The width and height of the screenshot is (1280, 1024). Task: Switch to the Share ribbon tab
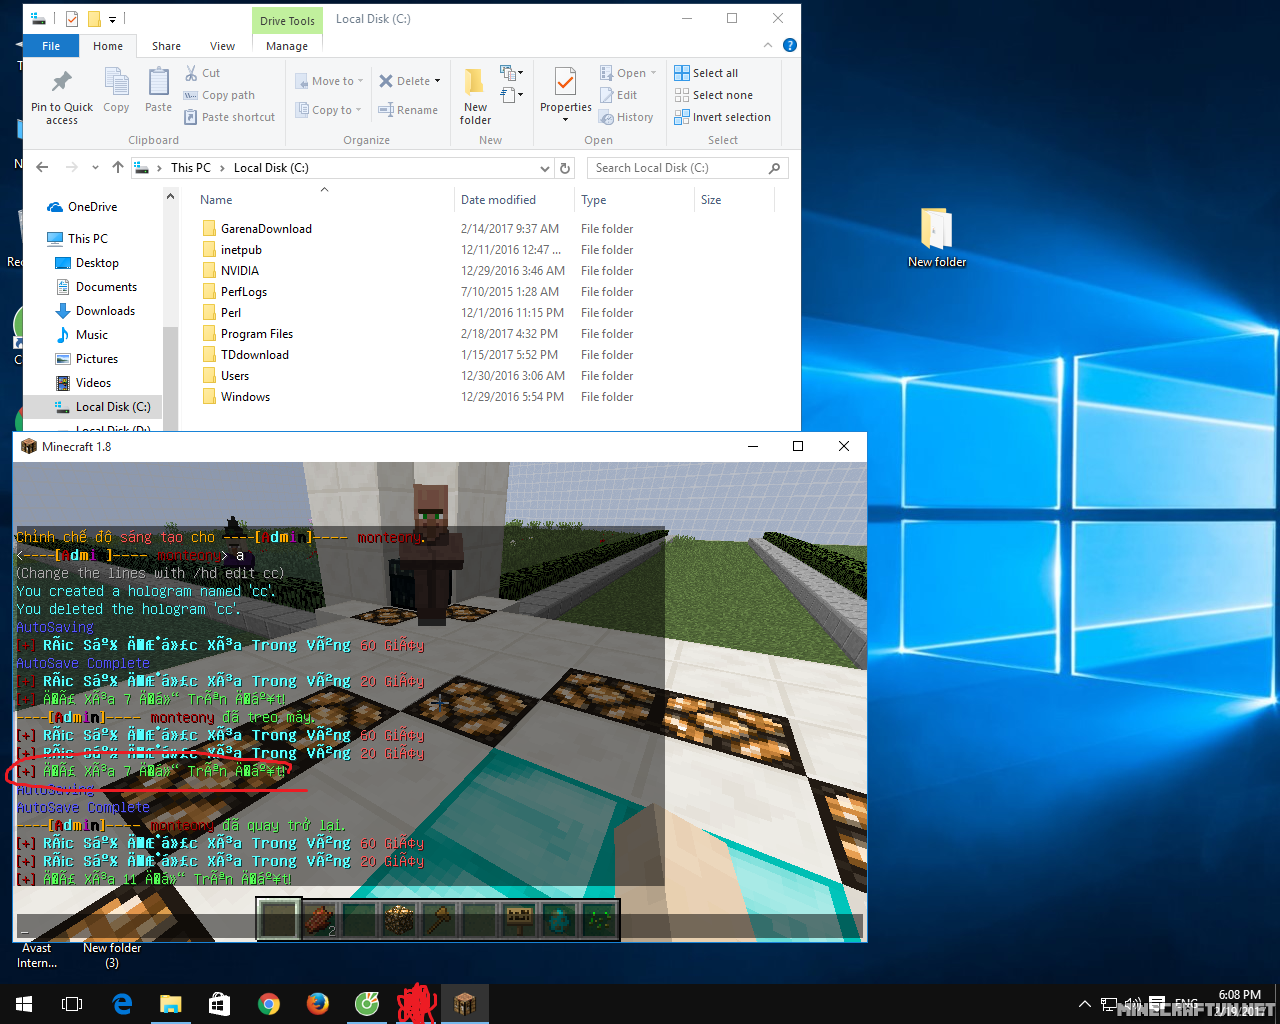click(166, 46)
